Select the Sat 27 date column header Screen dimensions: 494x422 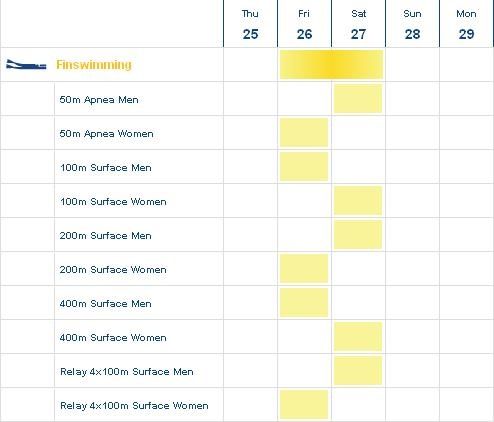click(x=358, y=24)
